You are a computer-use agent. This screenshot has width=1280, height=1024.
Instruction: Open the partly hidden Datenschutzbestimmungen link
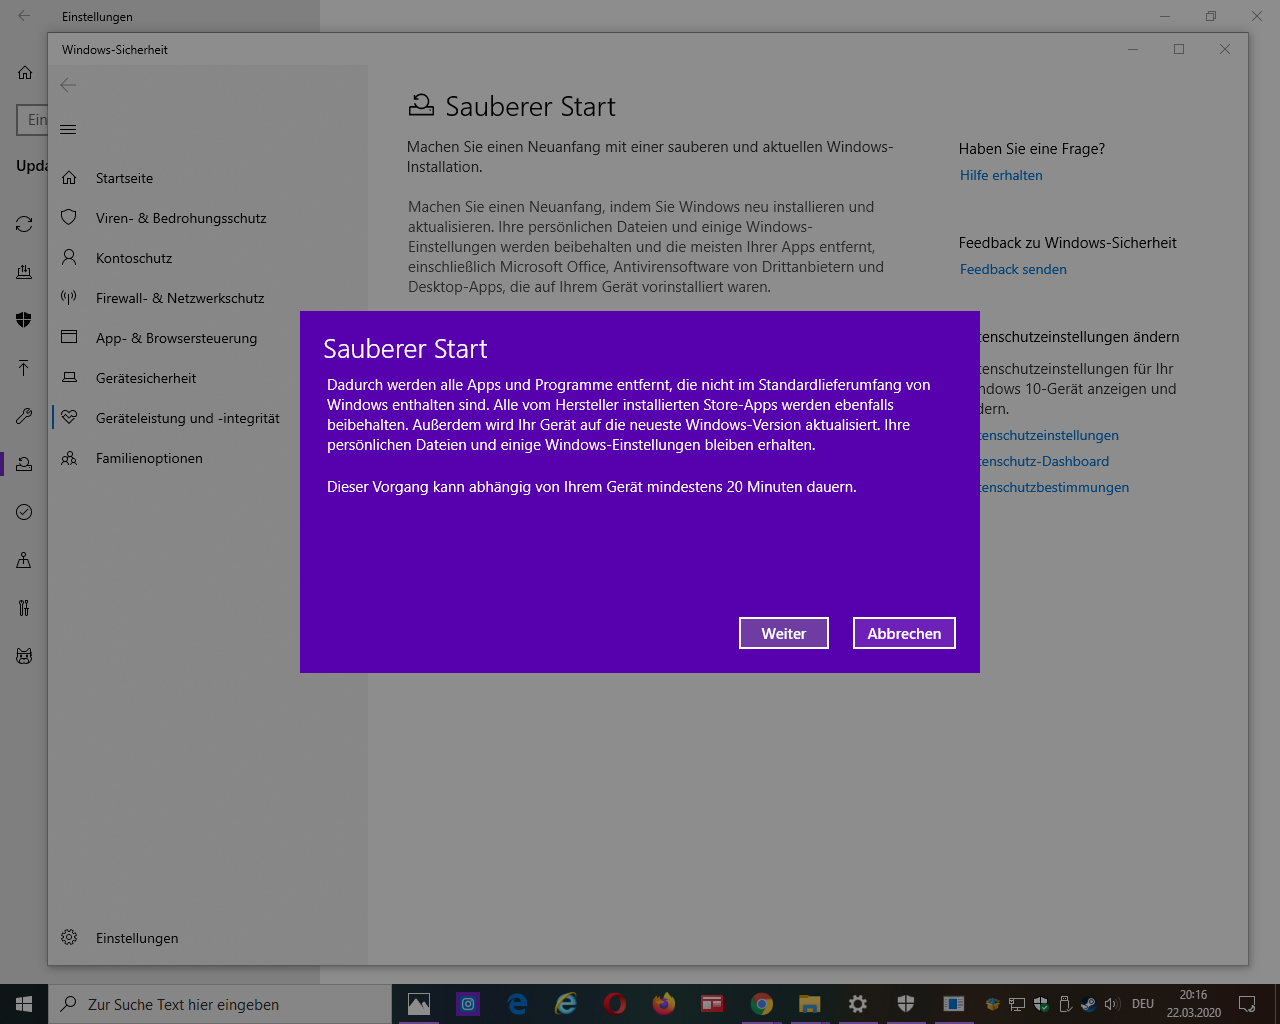pos(1054,487)
